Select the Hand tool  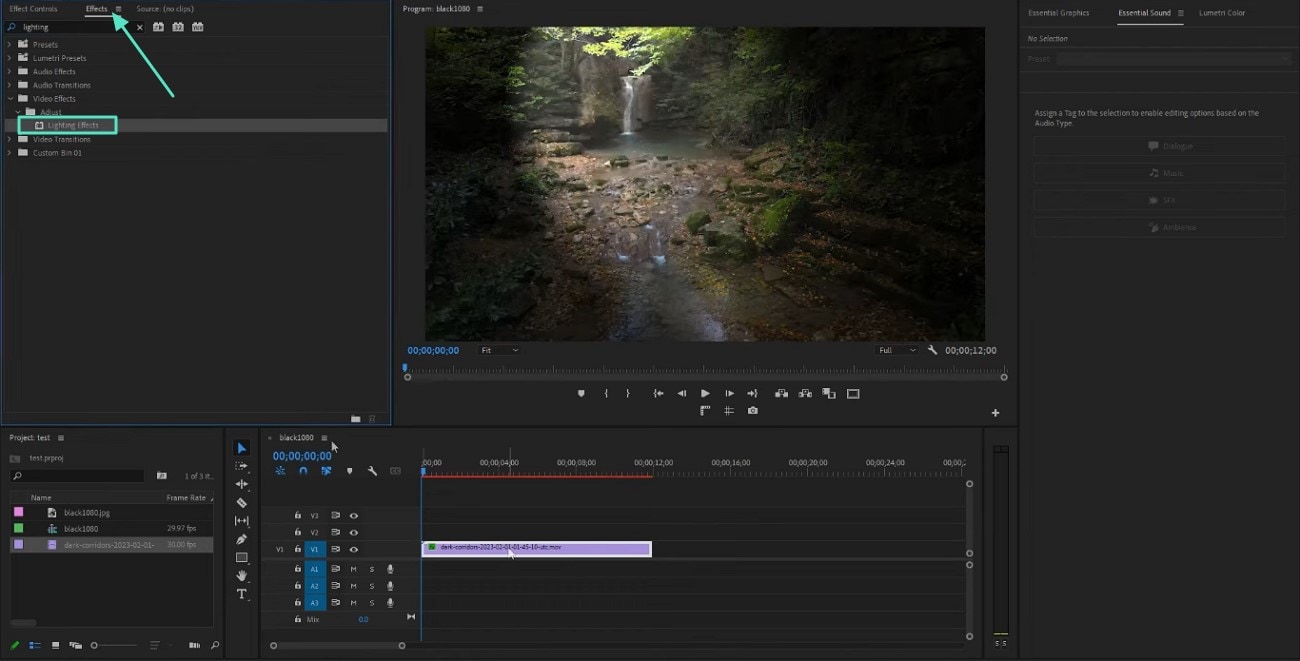pyautogui.click(x=241, y=576)
